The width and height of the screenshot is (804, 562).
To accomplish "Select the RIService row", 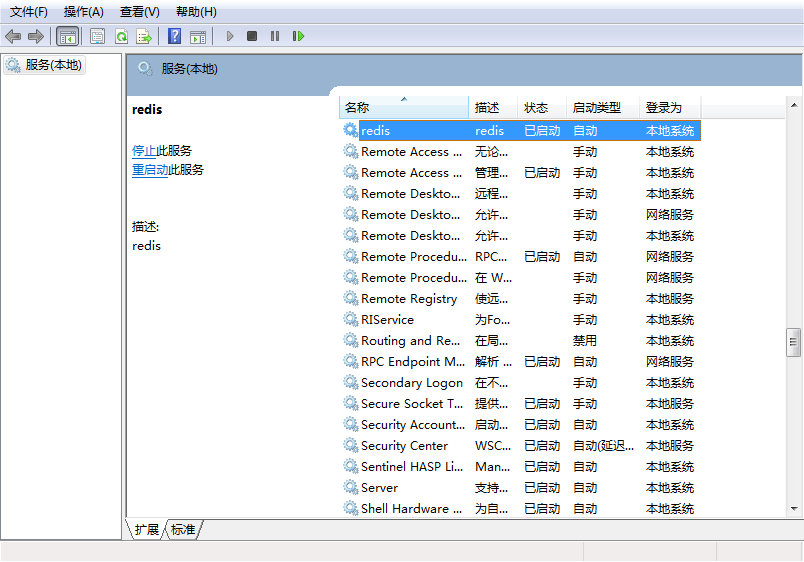I will (520, 319).
